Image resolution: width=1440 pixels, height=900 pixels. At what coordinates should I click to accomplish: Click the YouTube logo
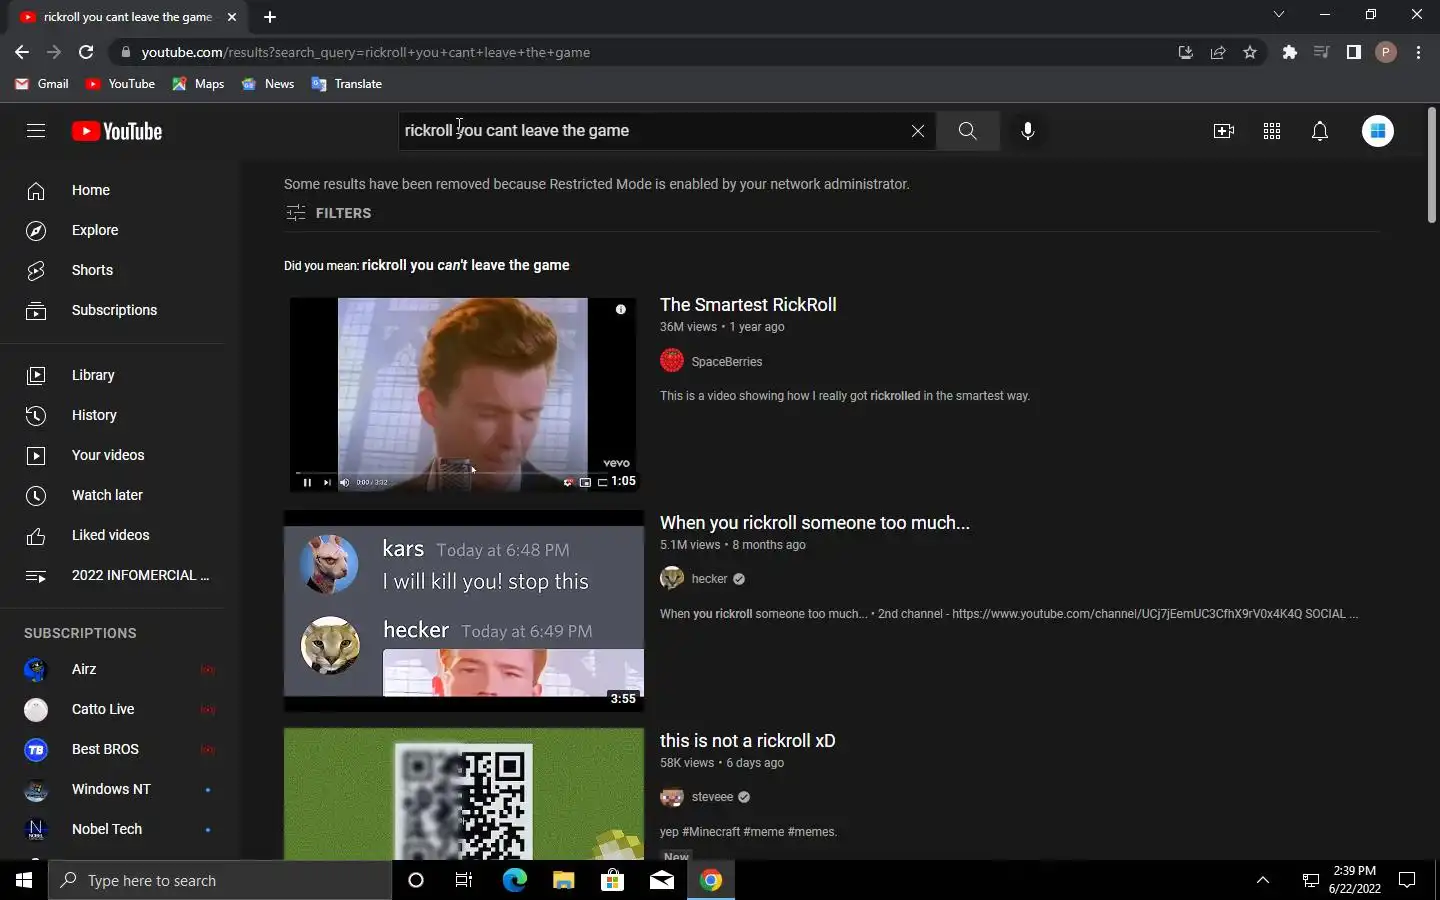pyautogui.click(x=117, y=131)
